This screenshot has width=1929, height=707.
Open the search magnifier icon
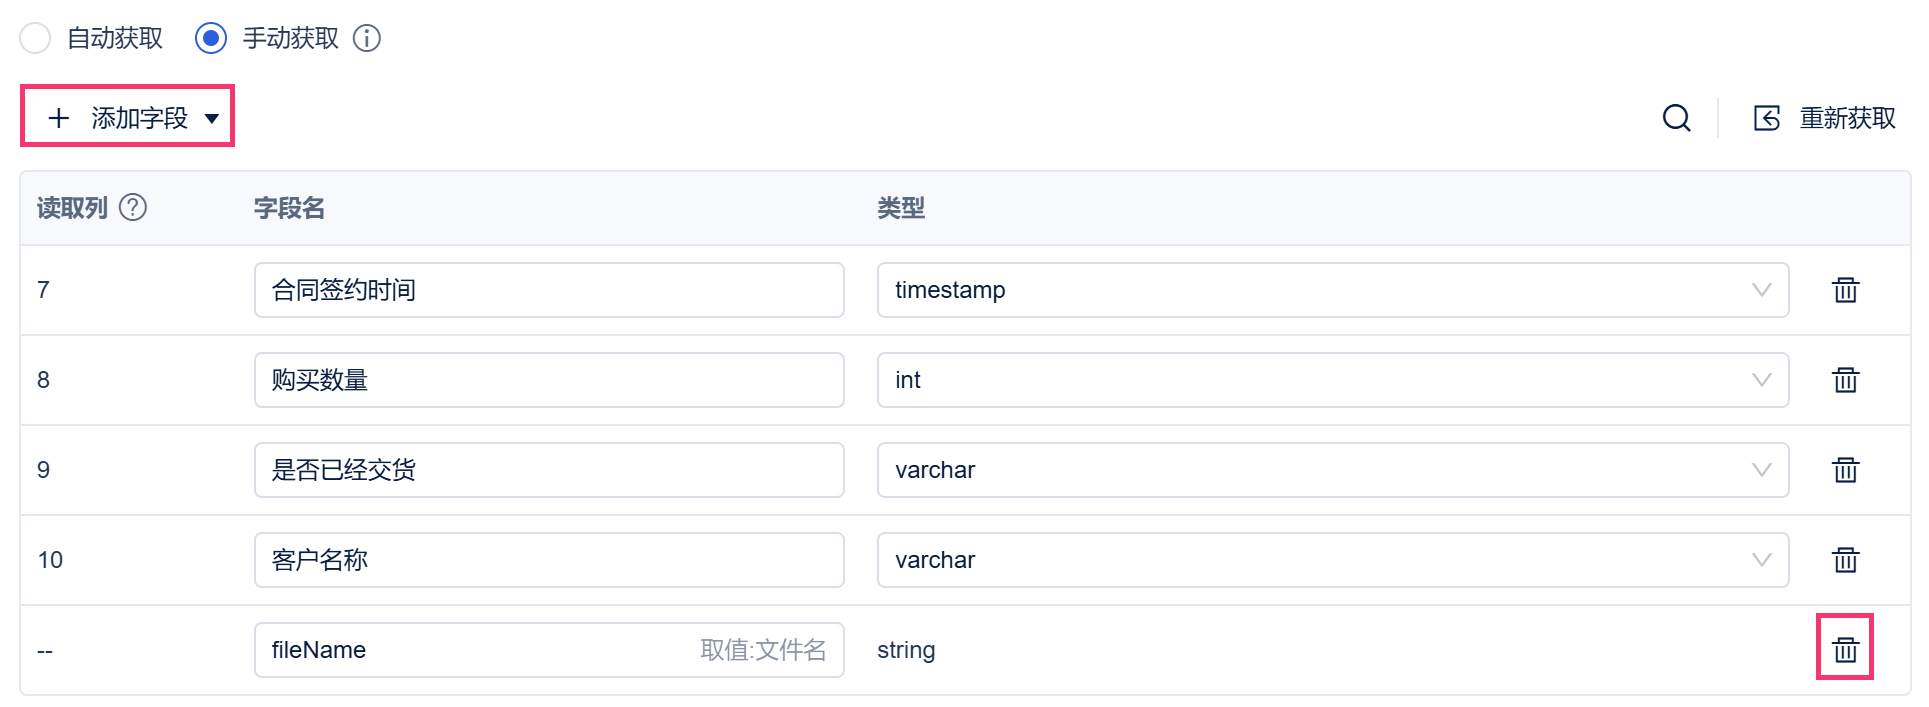tap(1677, 118)
